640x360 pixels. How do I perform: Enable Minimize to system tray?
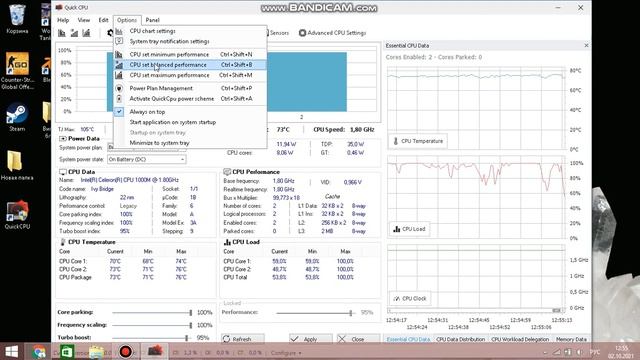[x=190, y=143]
